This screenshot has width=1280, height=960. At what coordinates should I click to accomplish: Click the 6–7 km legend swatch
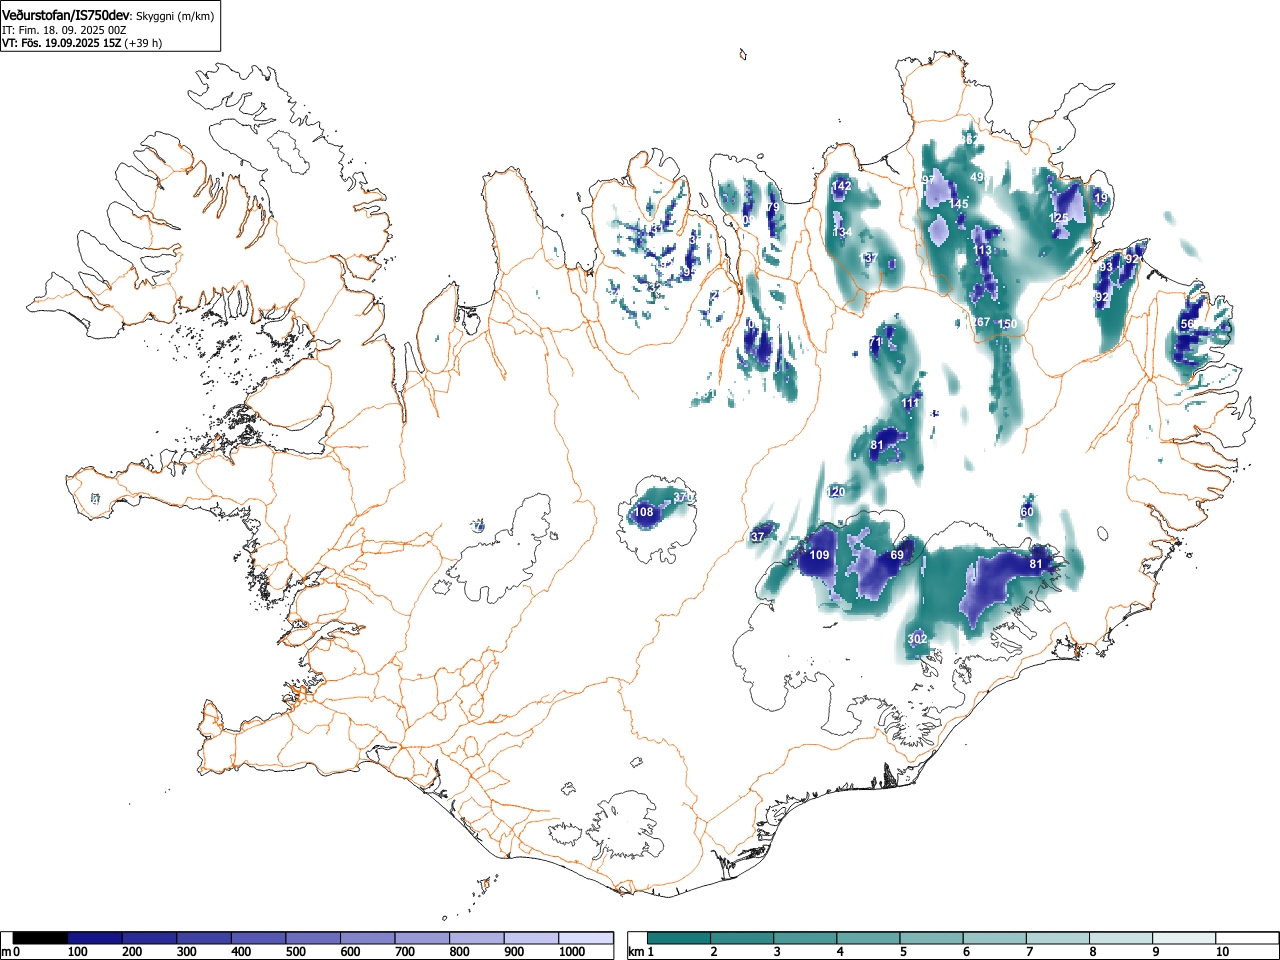[993, 938]
